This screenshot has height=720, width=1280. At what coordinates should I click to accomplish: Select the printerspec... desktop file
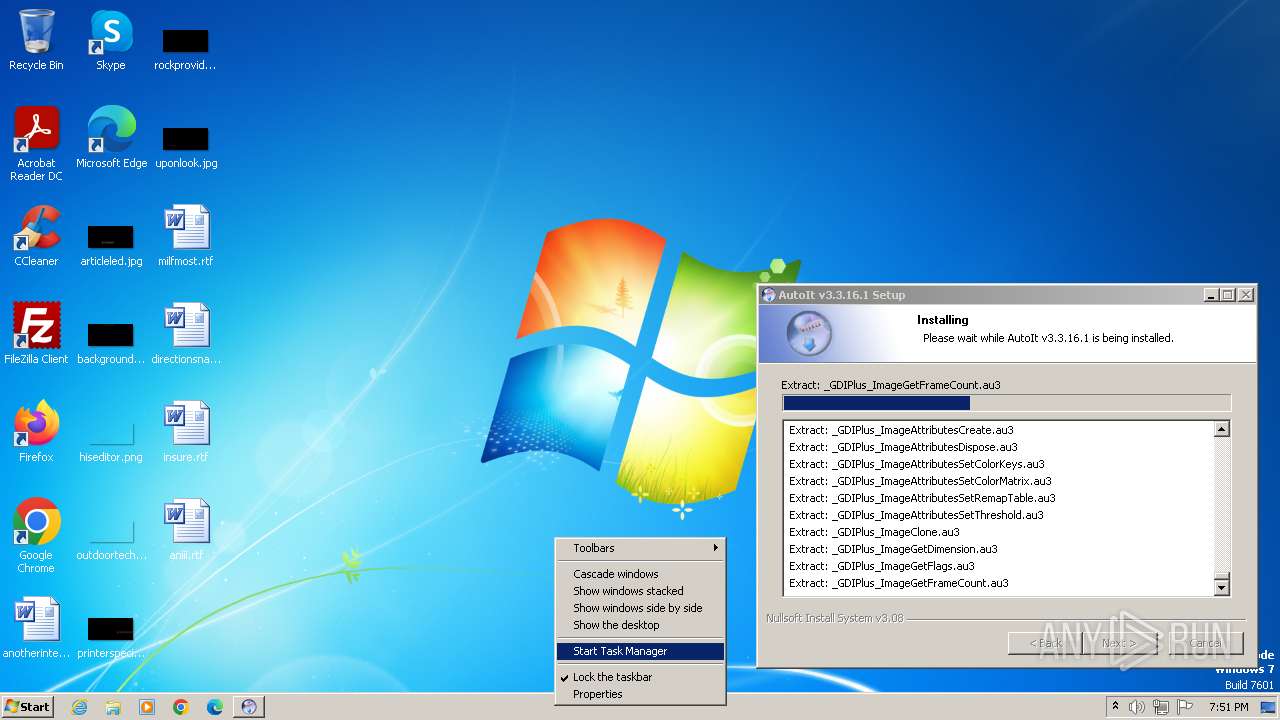pos(111,636)
